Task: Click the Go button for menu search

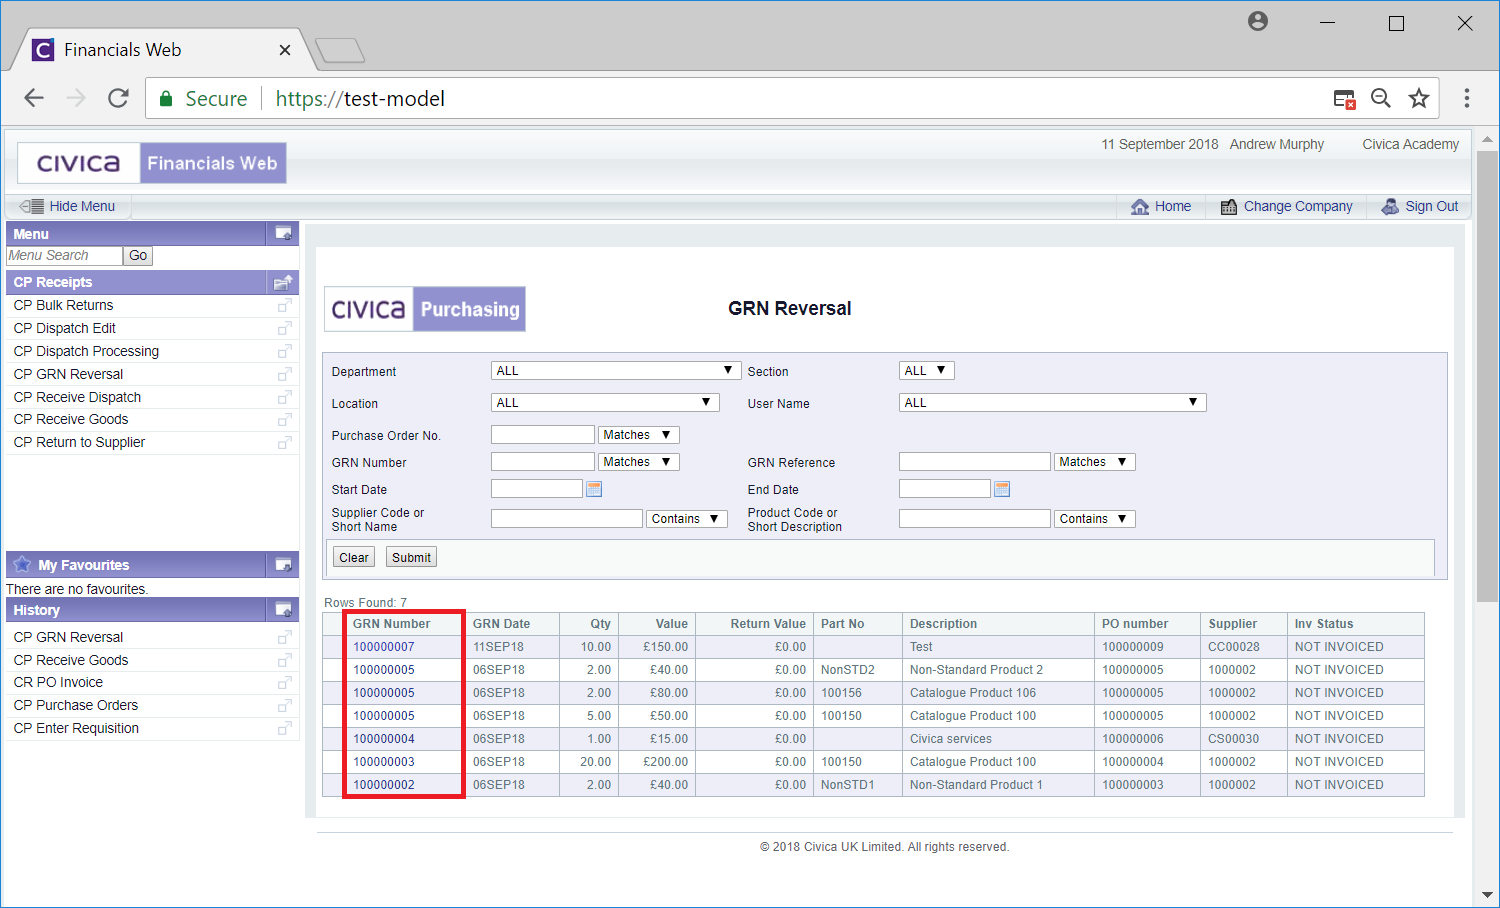Action: coord(138,256)
